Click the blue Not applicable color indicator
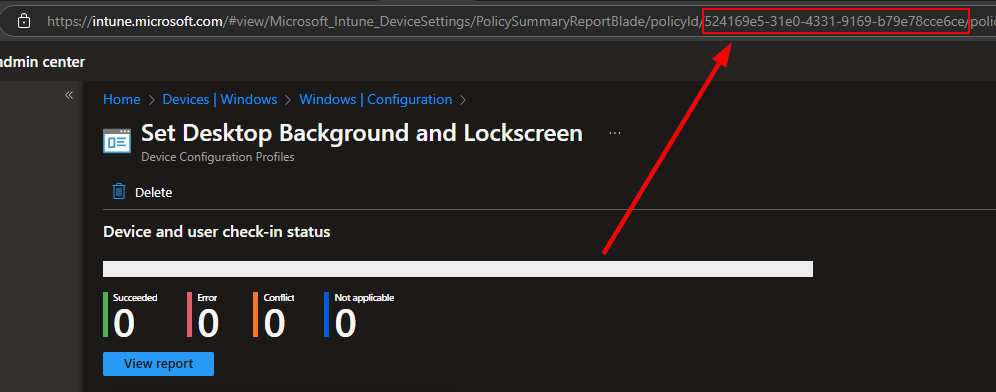Image resolution: width=996 pixels, height=392 pixels. coord(326,314)
